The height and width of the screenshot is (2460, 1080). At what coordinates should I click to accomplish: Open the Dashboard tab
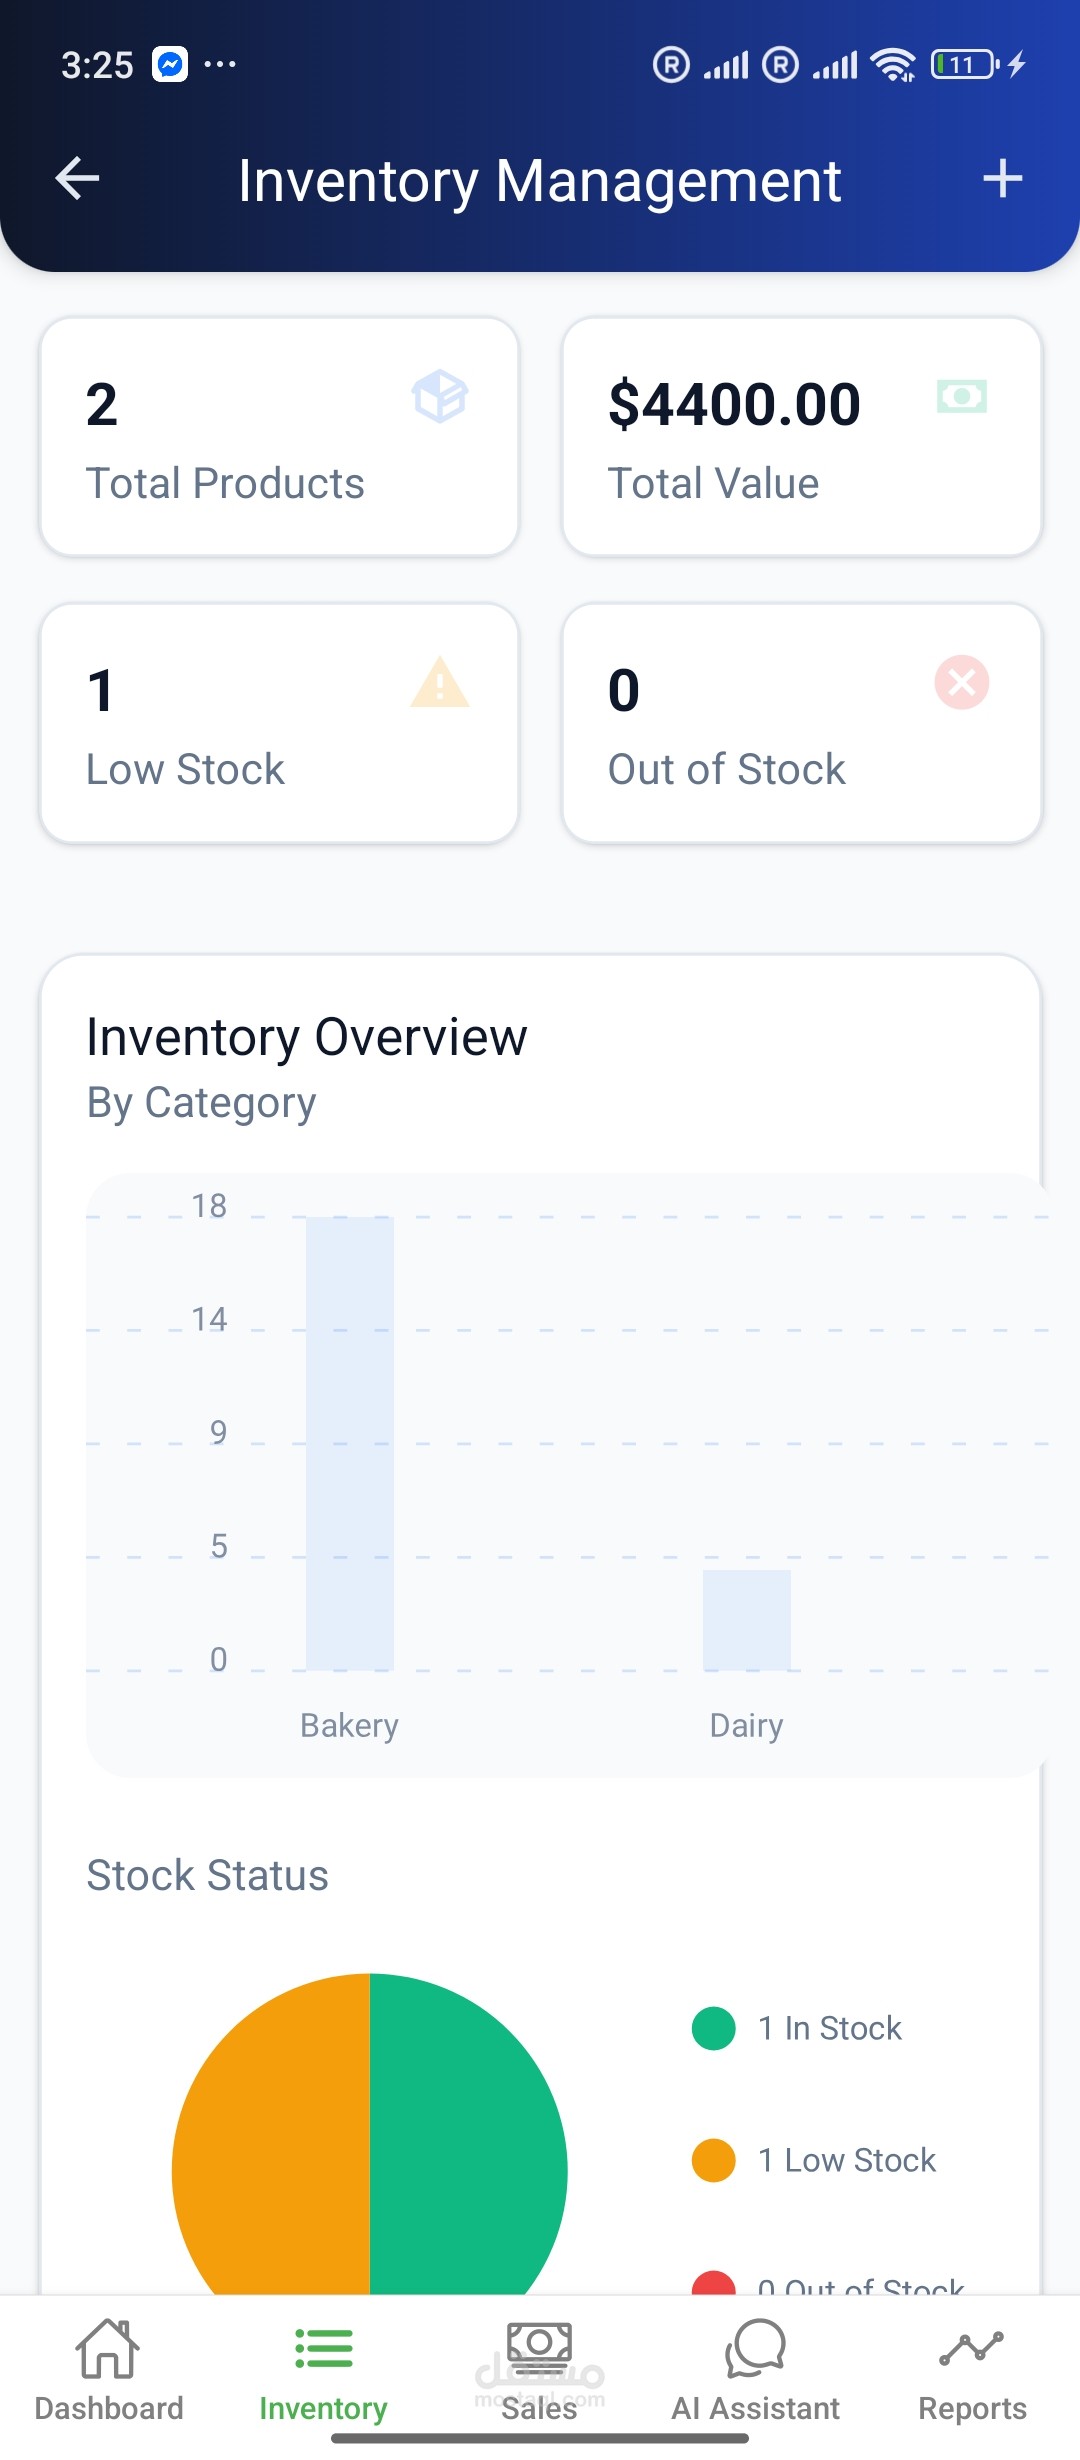coord(108,2370)
